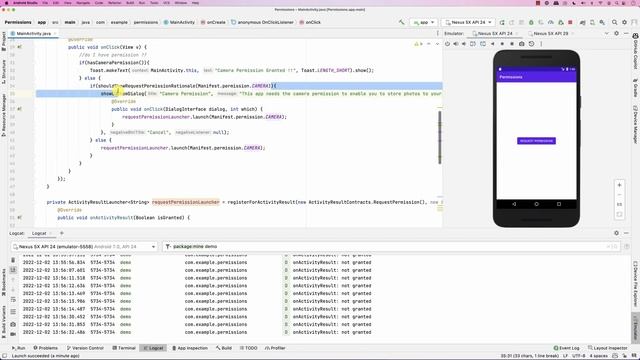Open the File menu
Viewport: 640px width, 360px height.
(x=45, y=3)
